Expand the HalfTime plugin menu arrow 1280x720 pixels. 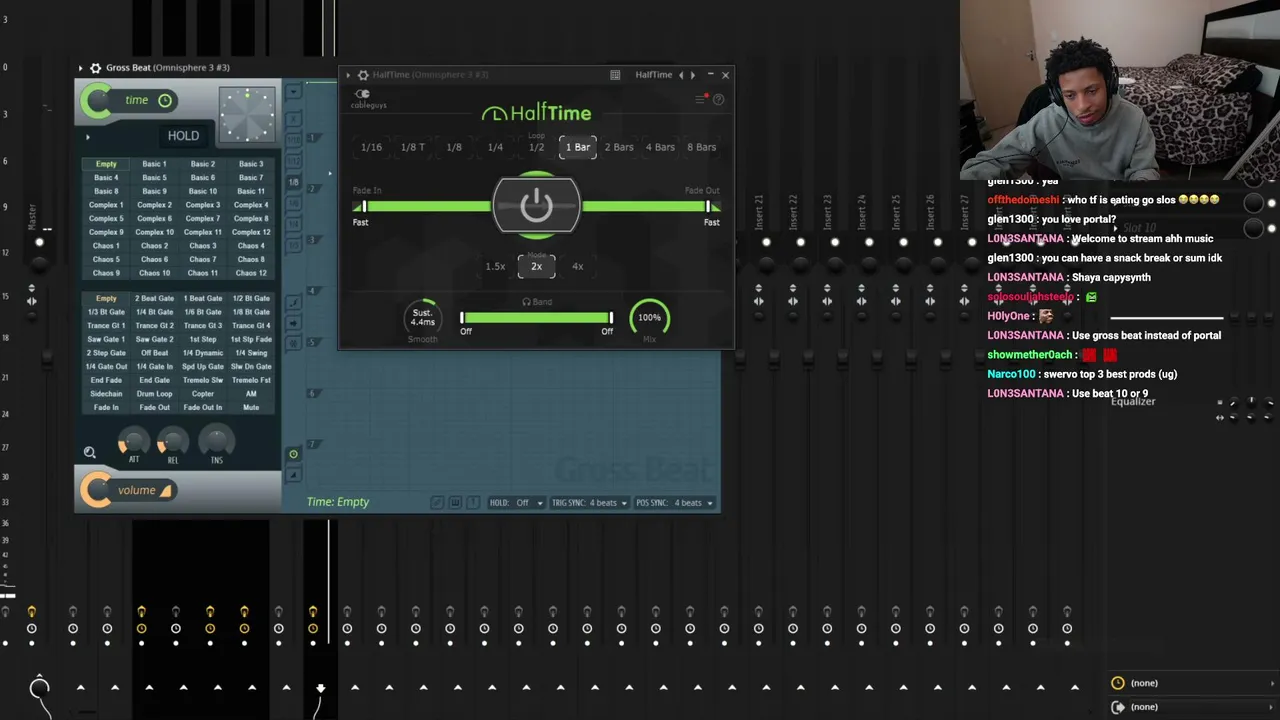tap(348, 75)
